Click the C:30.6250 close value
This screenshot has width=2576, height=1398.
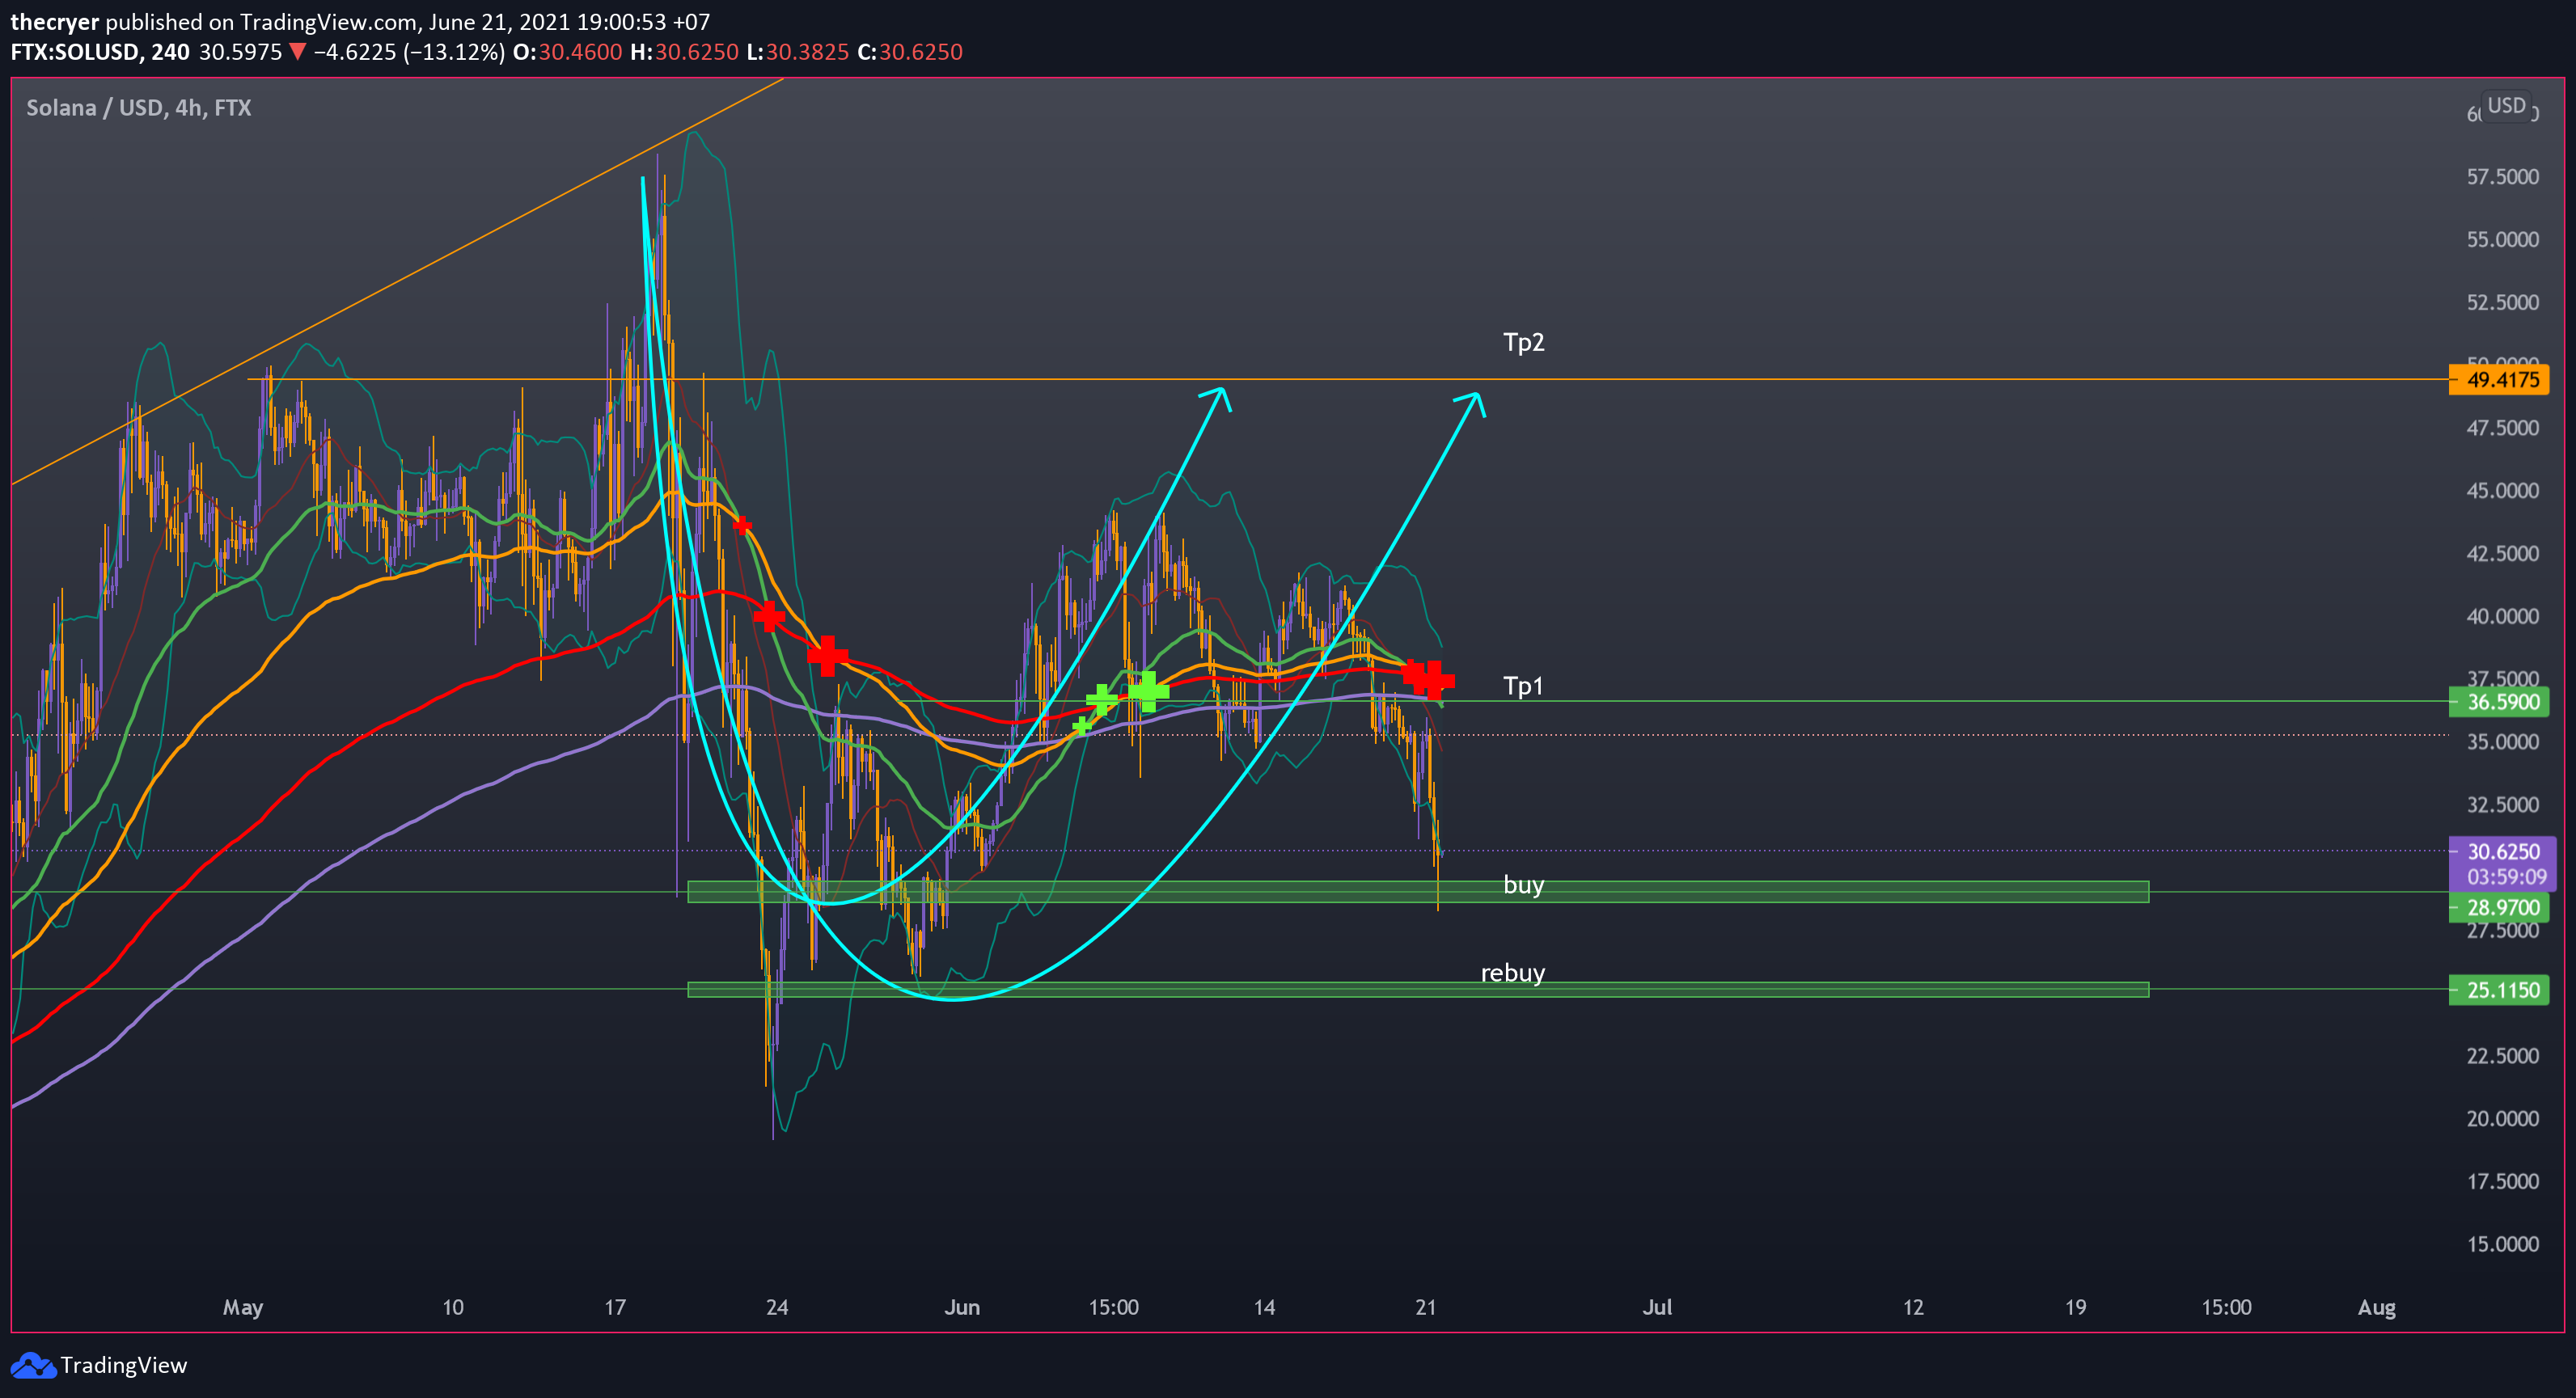(x=910, y=52)
